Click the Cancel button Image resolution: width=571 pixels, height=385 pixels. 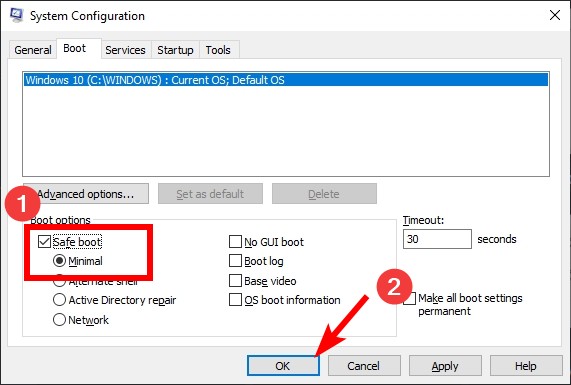coord(364,366)
